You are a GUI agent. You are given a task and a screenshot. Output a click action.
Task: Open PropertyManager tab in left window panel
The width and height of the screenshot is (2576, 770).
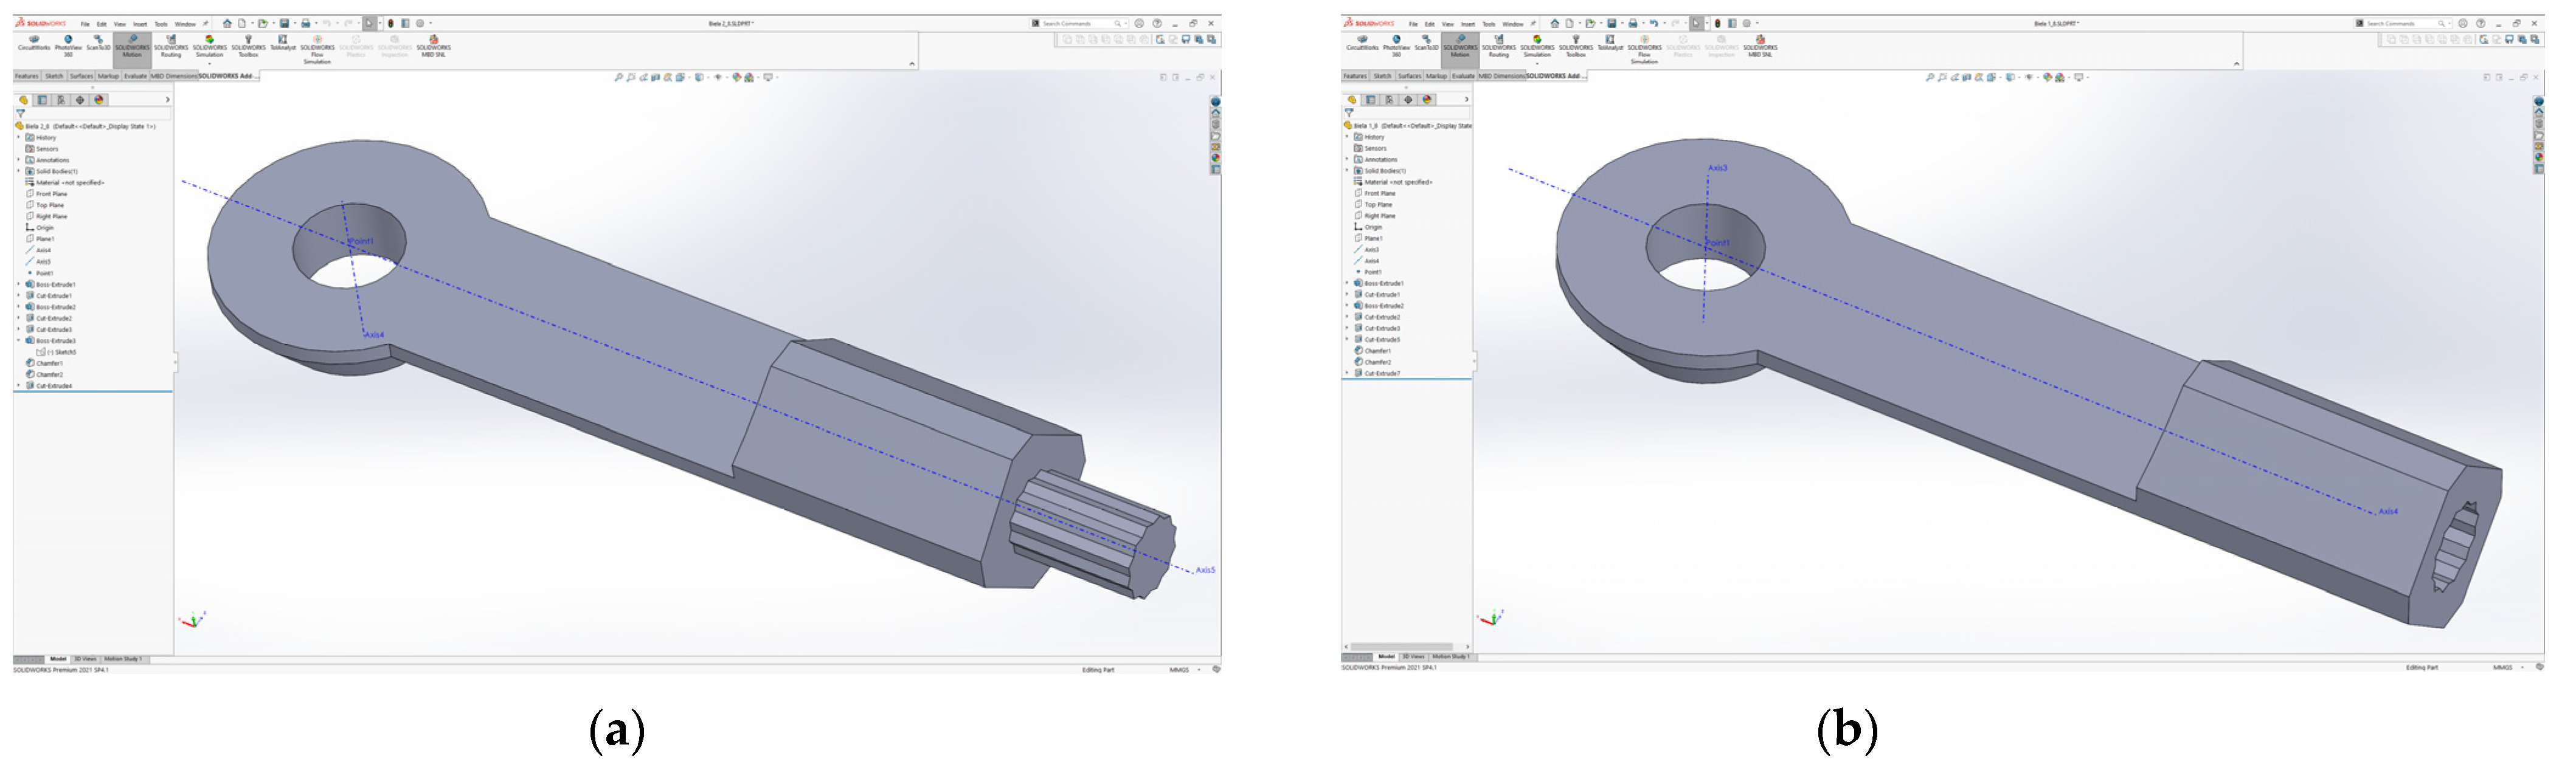pos(42,100)
